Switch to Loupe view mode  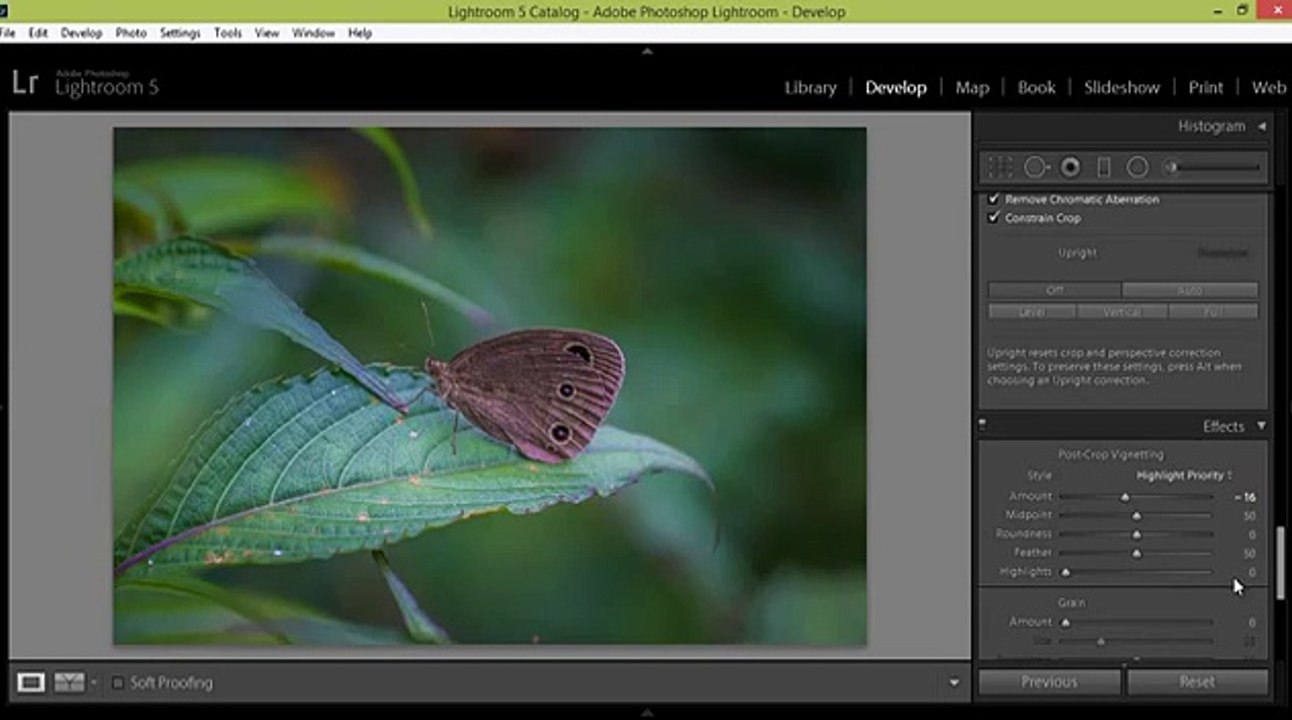pos(31,682)
